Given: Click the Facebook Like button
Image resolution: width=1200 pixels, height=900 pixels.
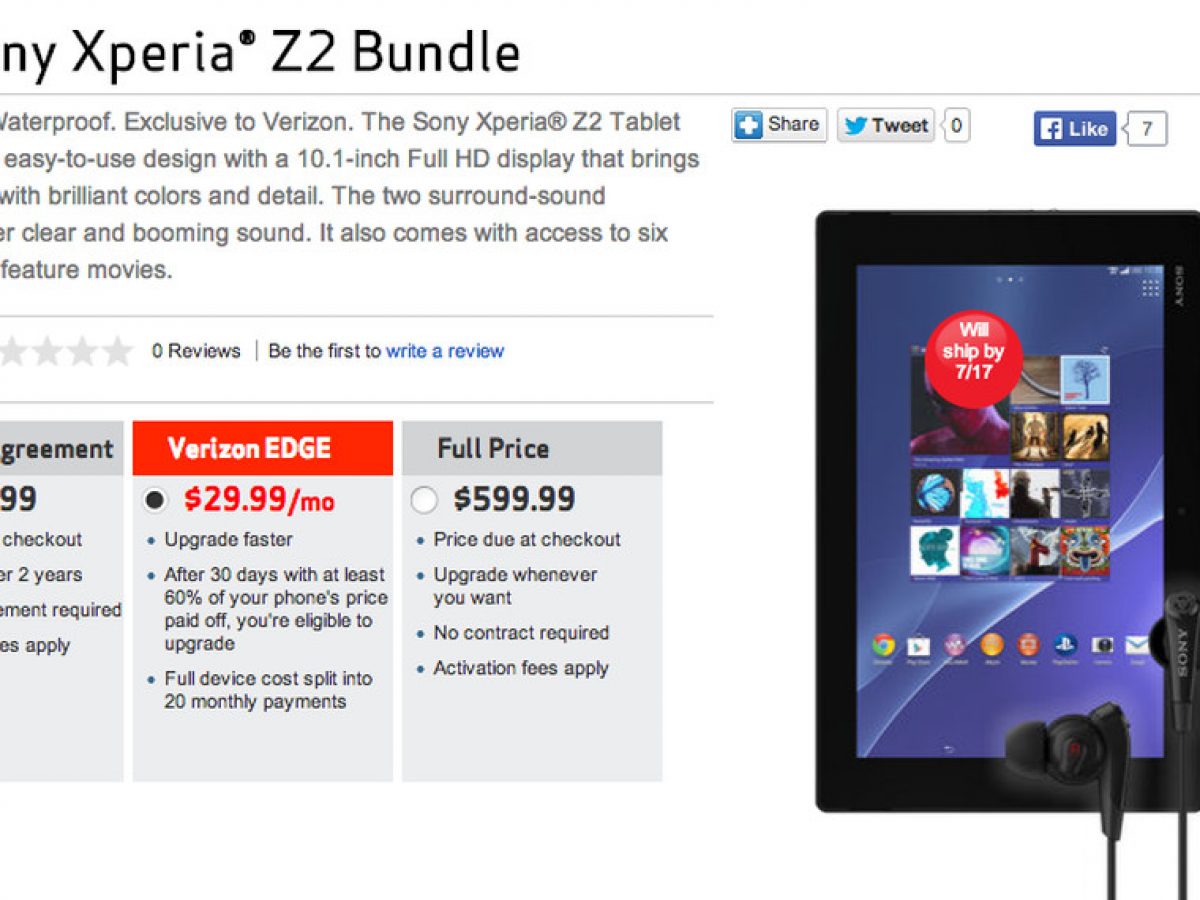Looking at the screenshot, I should (1075, 129).
